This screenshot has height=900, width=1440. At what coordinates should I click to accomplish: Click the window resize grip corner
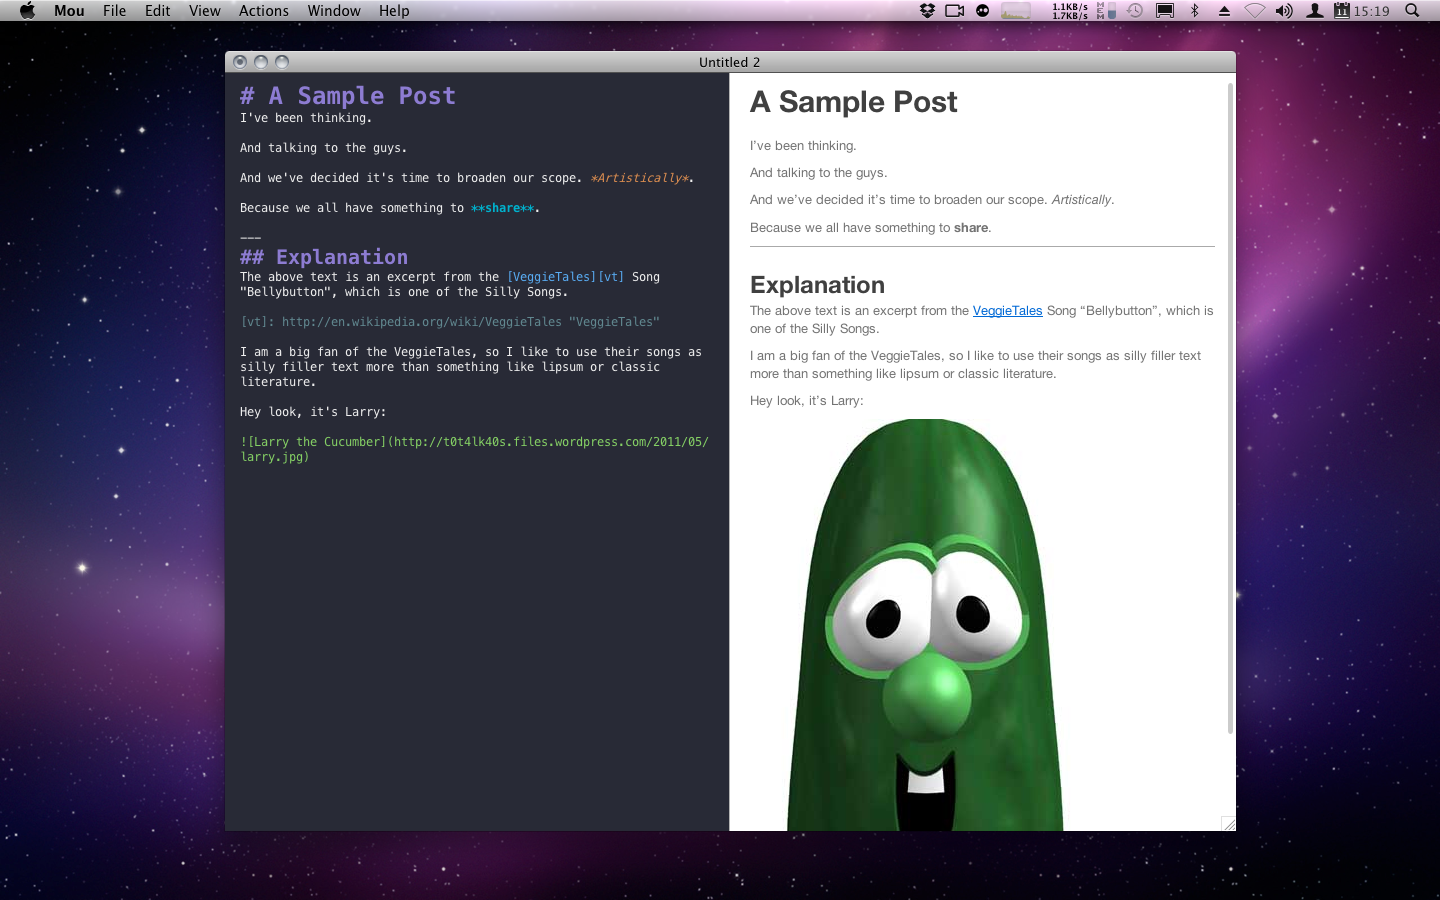[x=1228, y=823]
